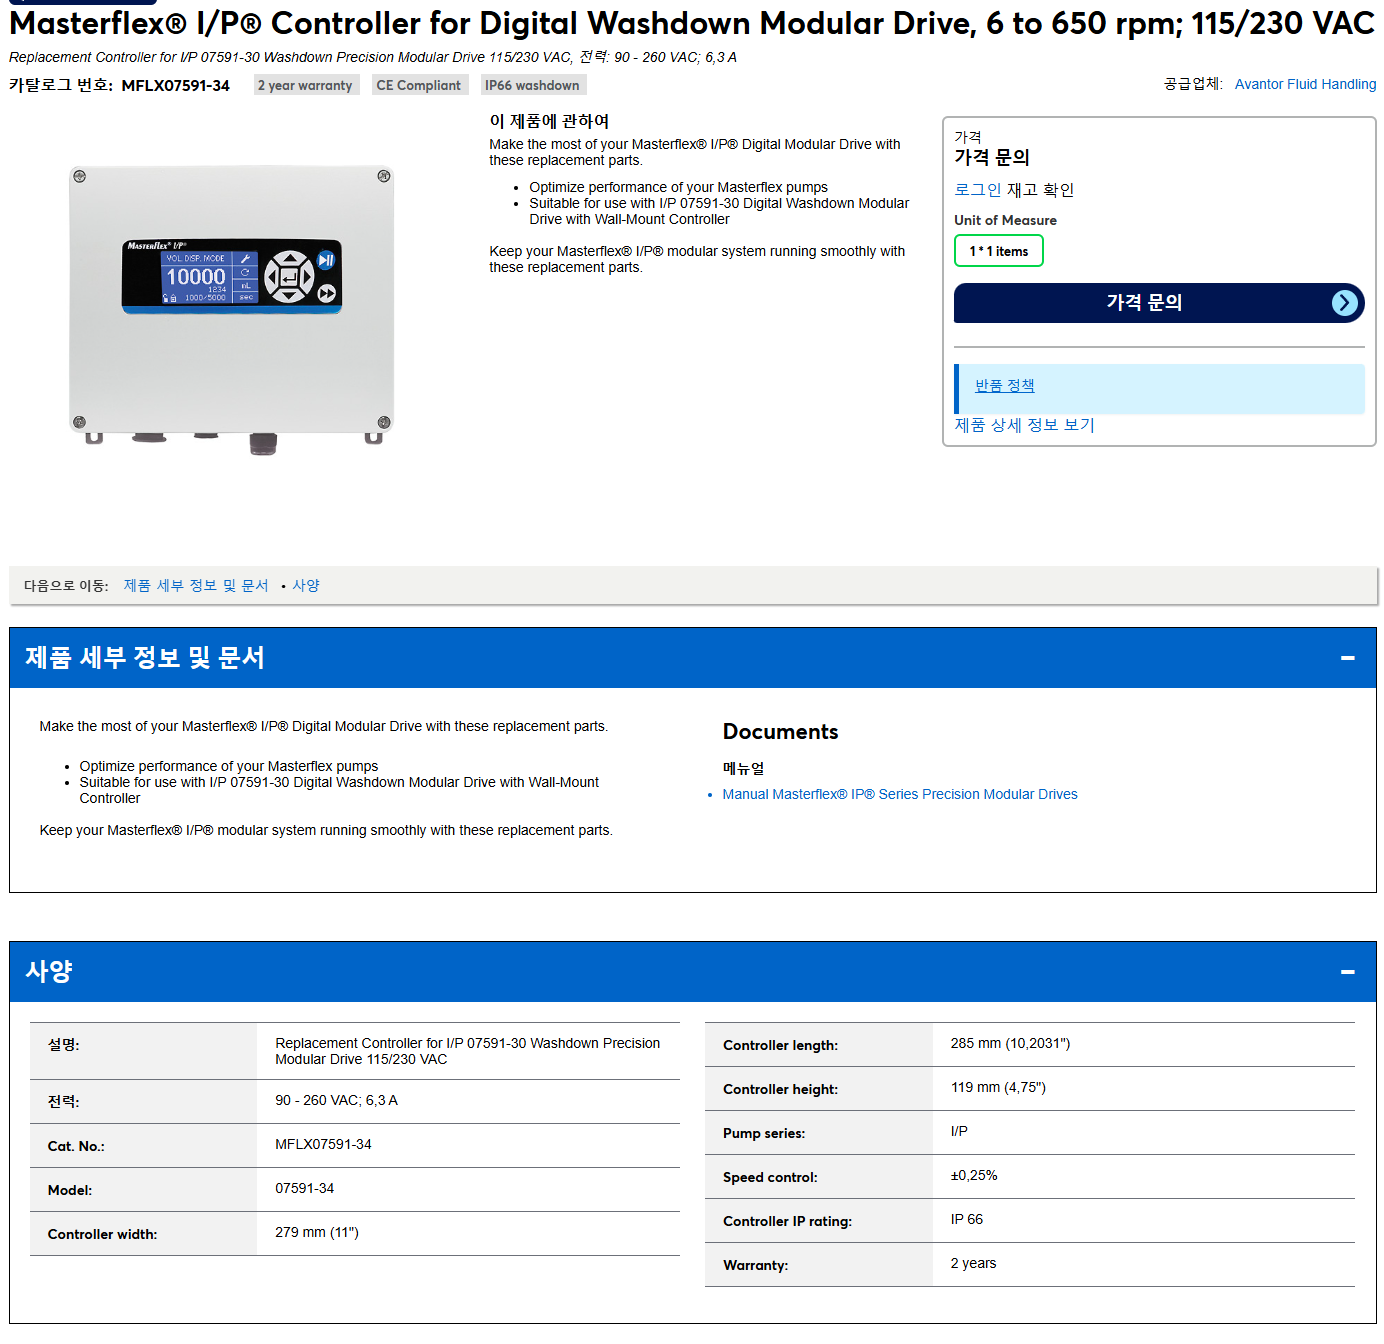Click the Documents heading
This screenshot has height=1344, width=1384.
(780, 732)
